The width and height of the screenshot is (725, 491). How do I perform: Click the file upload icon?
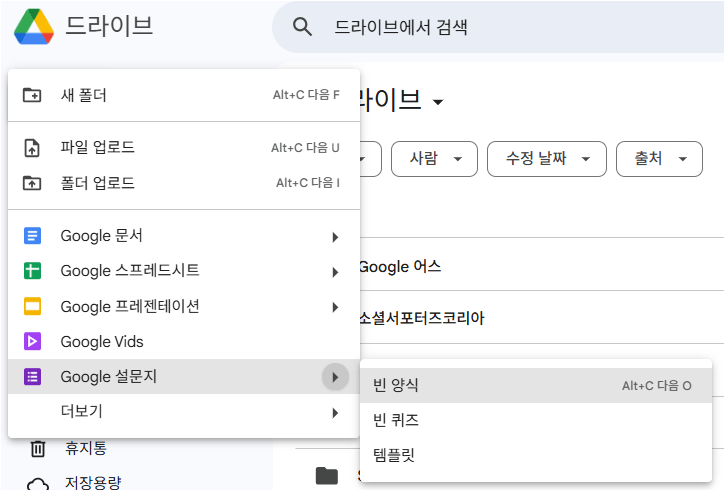click(x=32, y=148)
